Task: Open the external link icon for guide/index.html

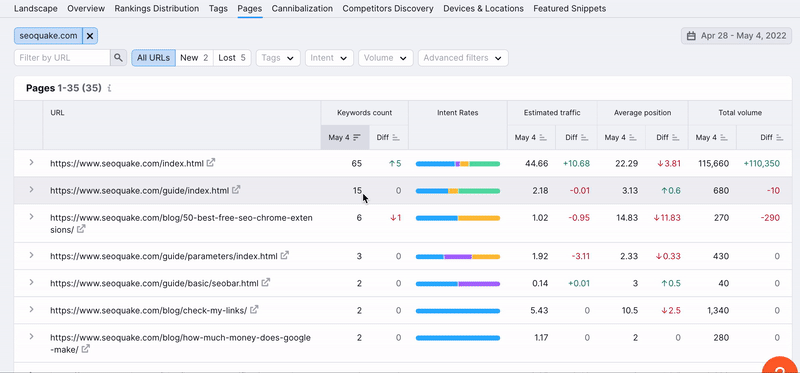Action: tap(236, 190)
